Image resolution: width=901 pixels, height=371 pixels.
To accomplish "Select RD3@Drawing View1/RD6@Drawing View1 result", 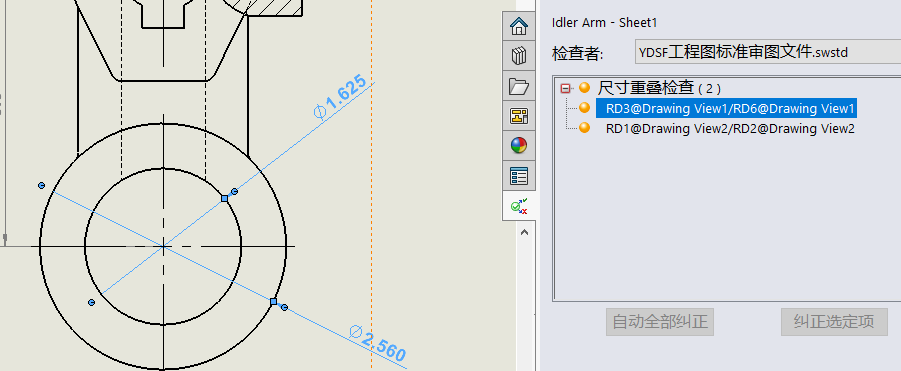I will [x=726, y=108].
